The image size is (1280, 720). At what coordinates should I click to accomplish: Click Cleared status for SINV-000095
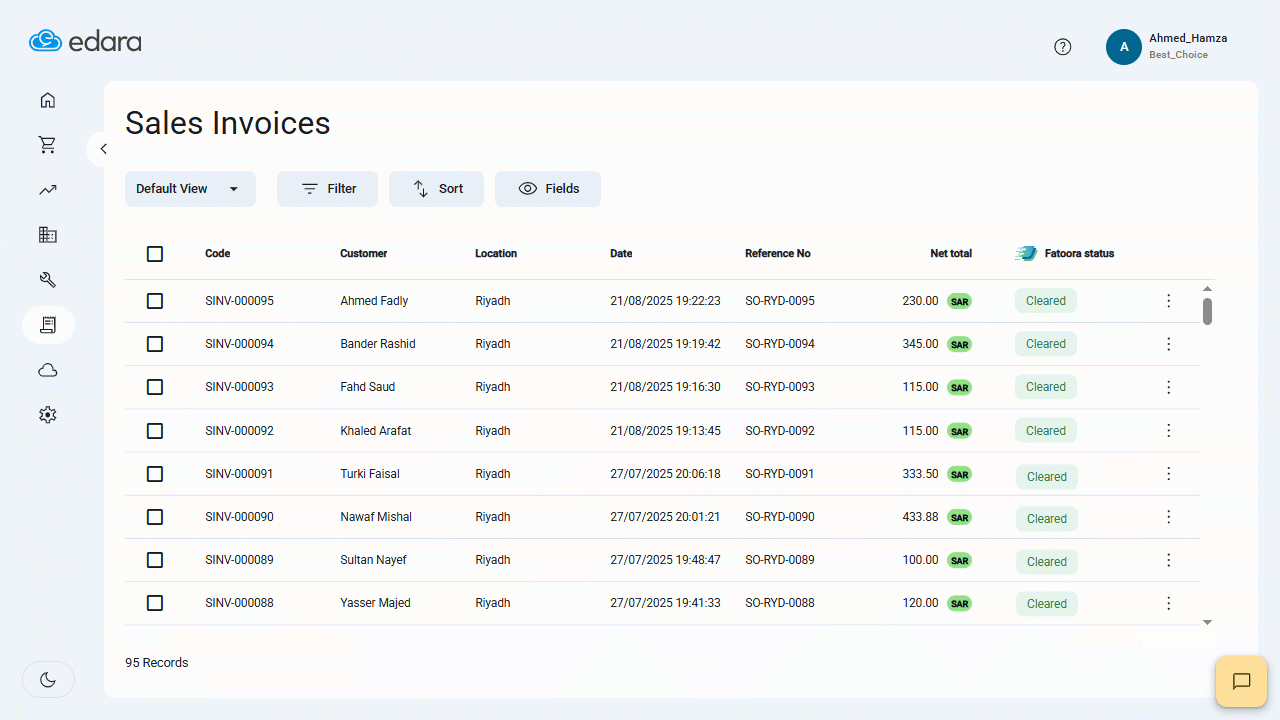point(1046,301)
